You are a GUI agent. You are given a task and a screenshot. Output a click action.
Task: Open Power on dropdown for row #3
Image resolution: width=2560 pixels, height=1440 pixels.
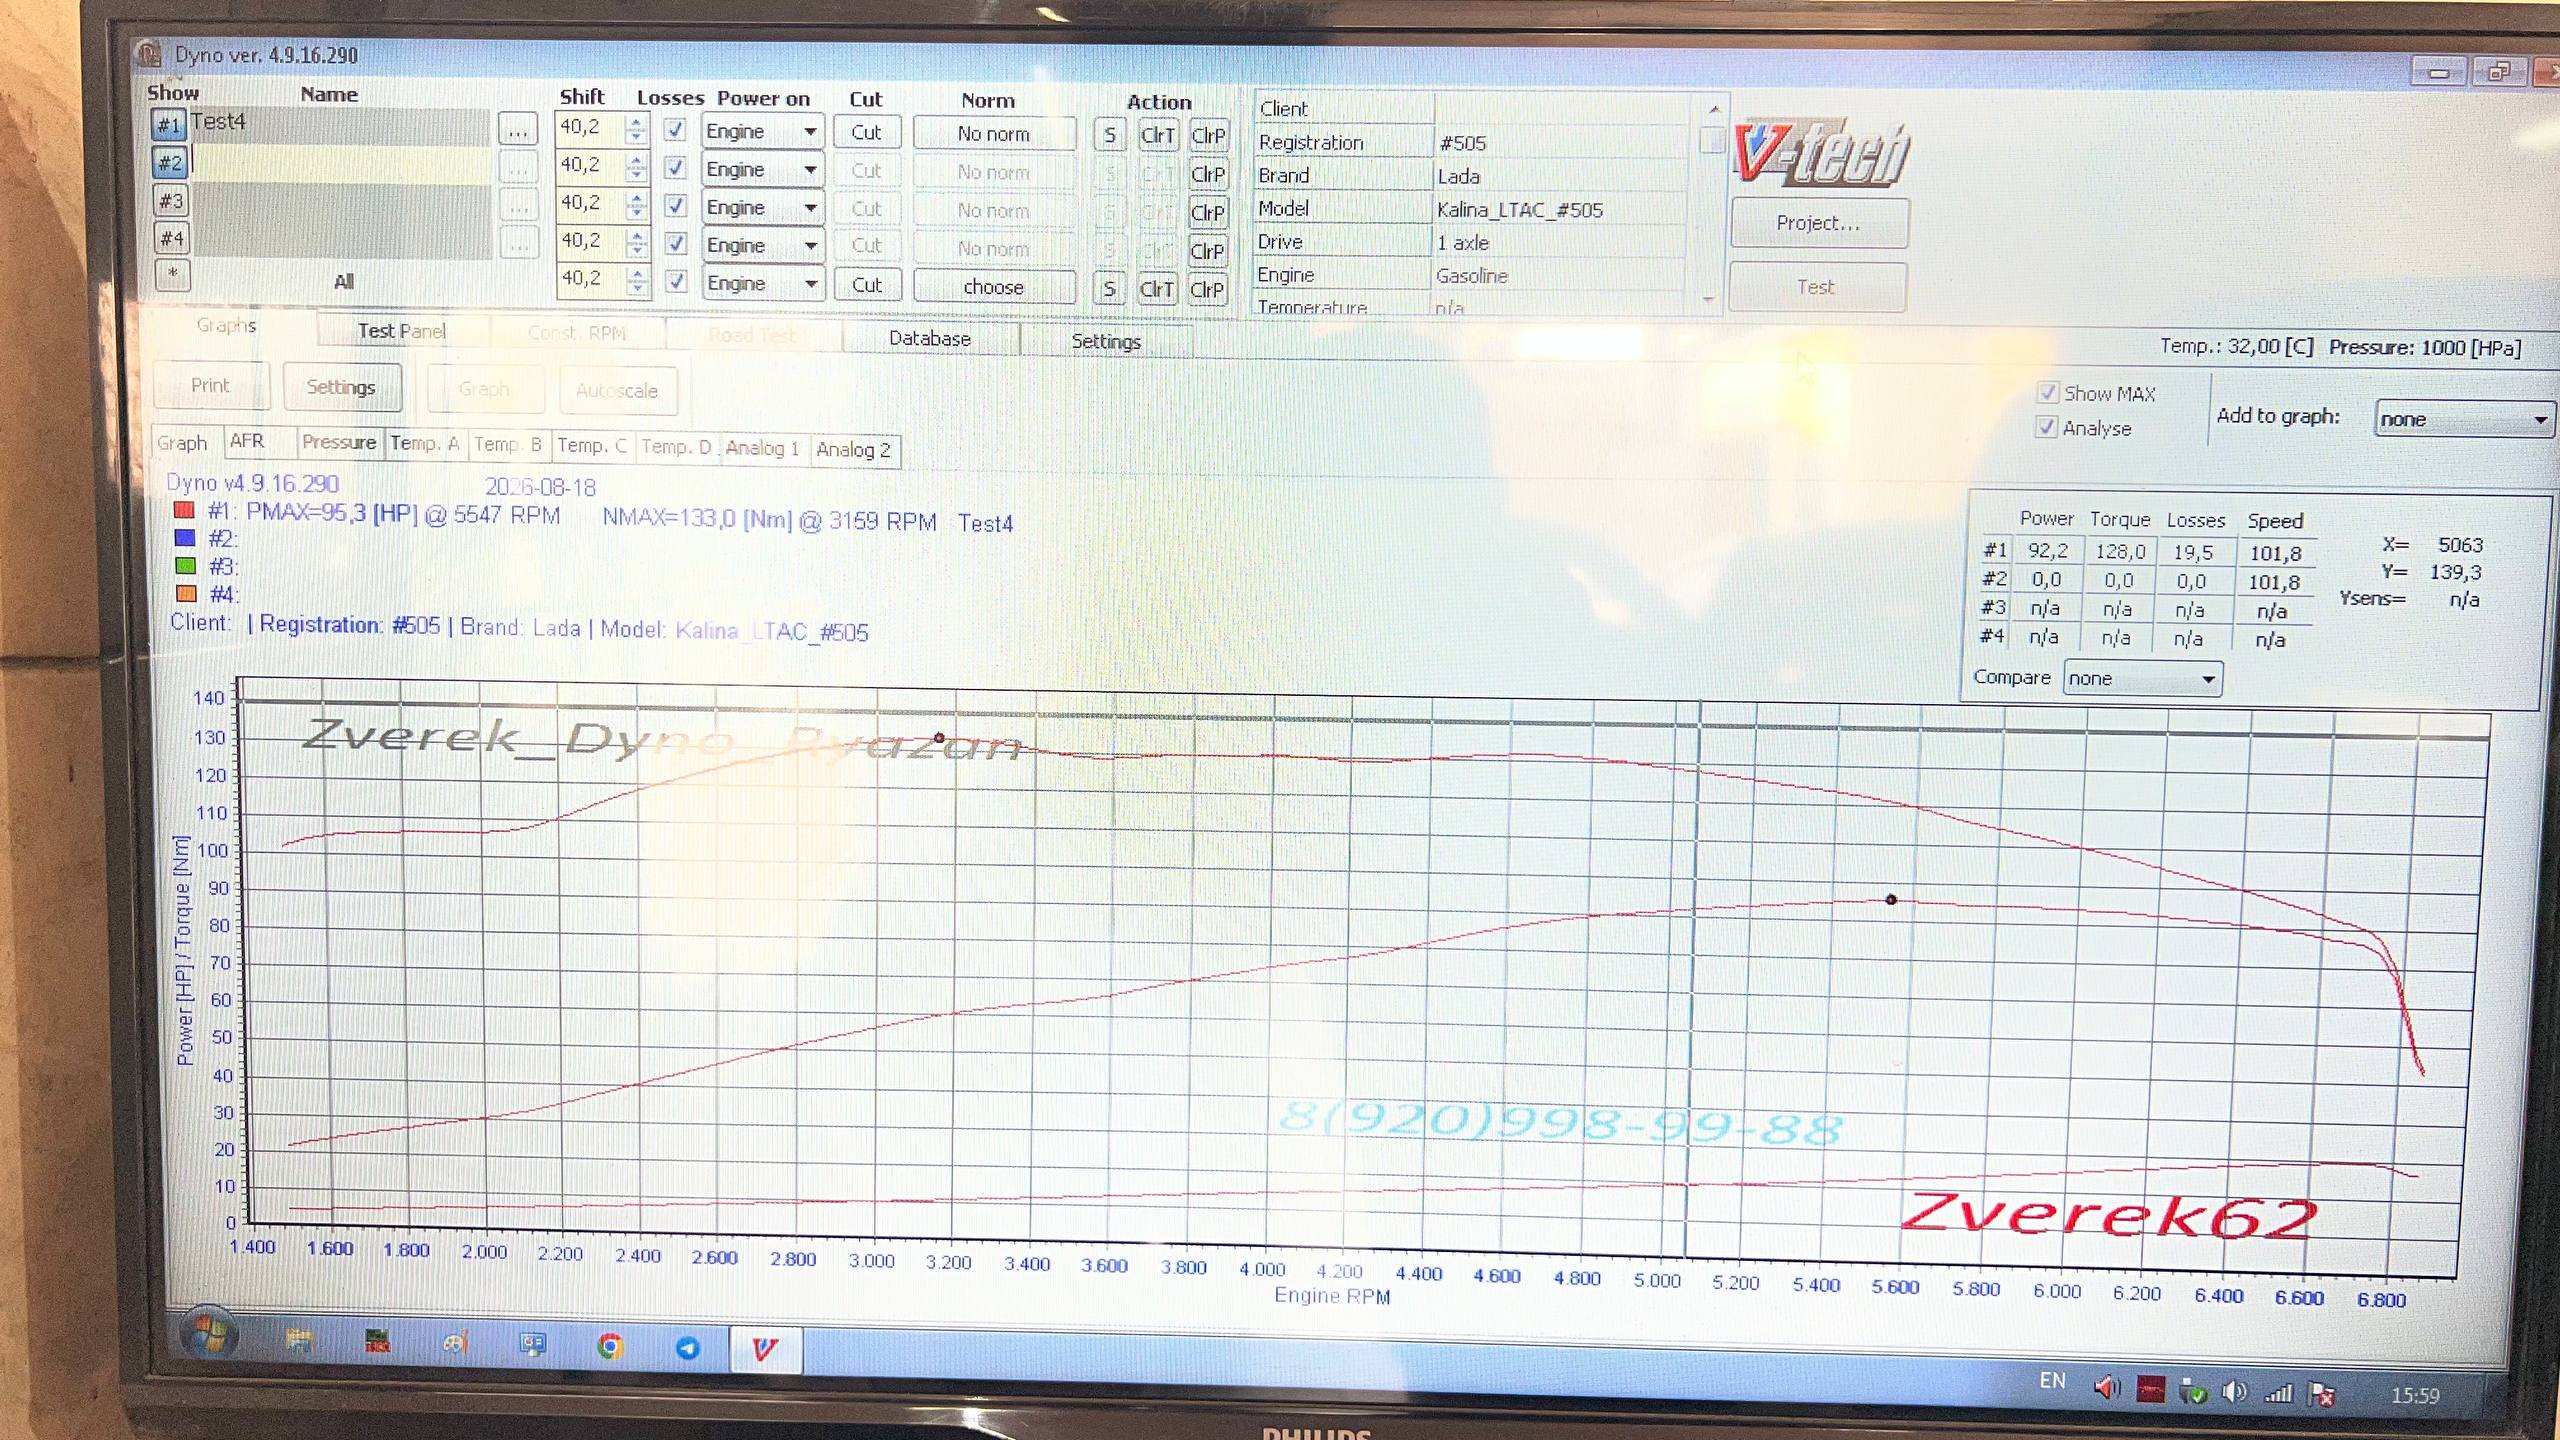click(x=762, y=207)
